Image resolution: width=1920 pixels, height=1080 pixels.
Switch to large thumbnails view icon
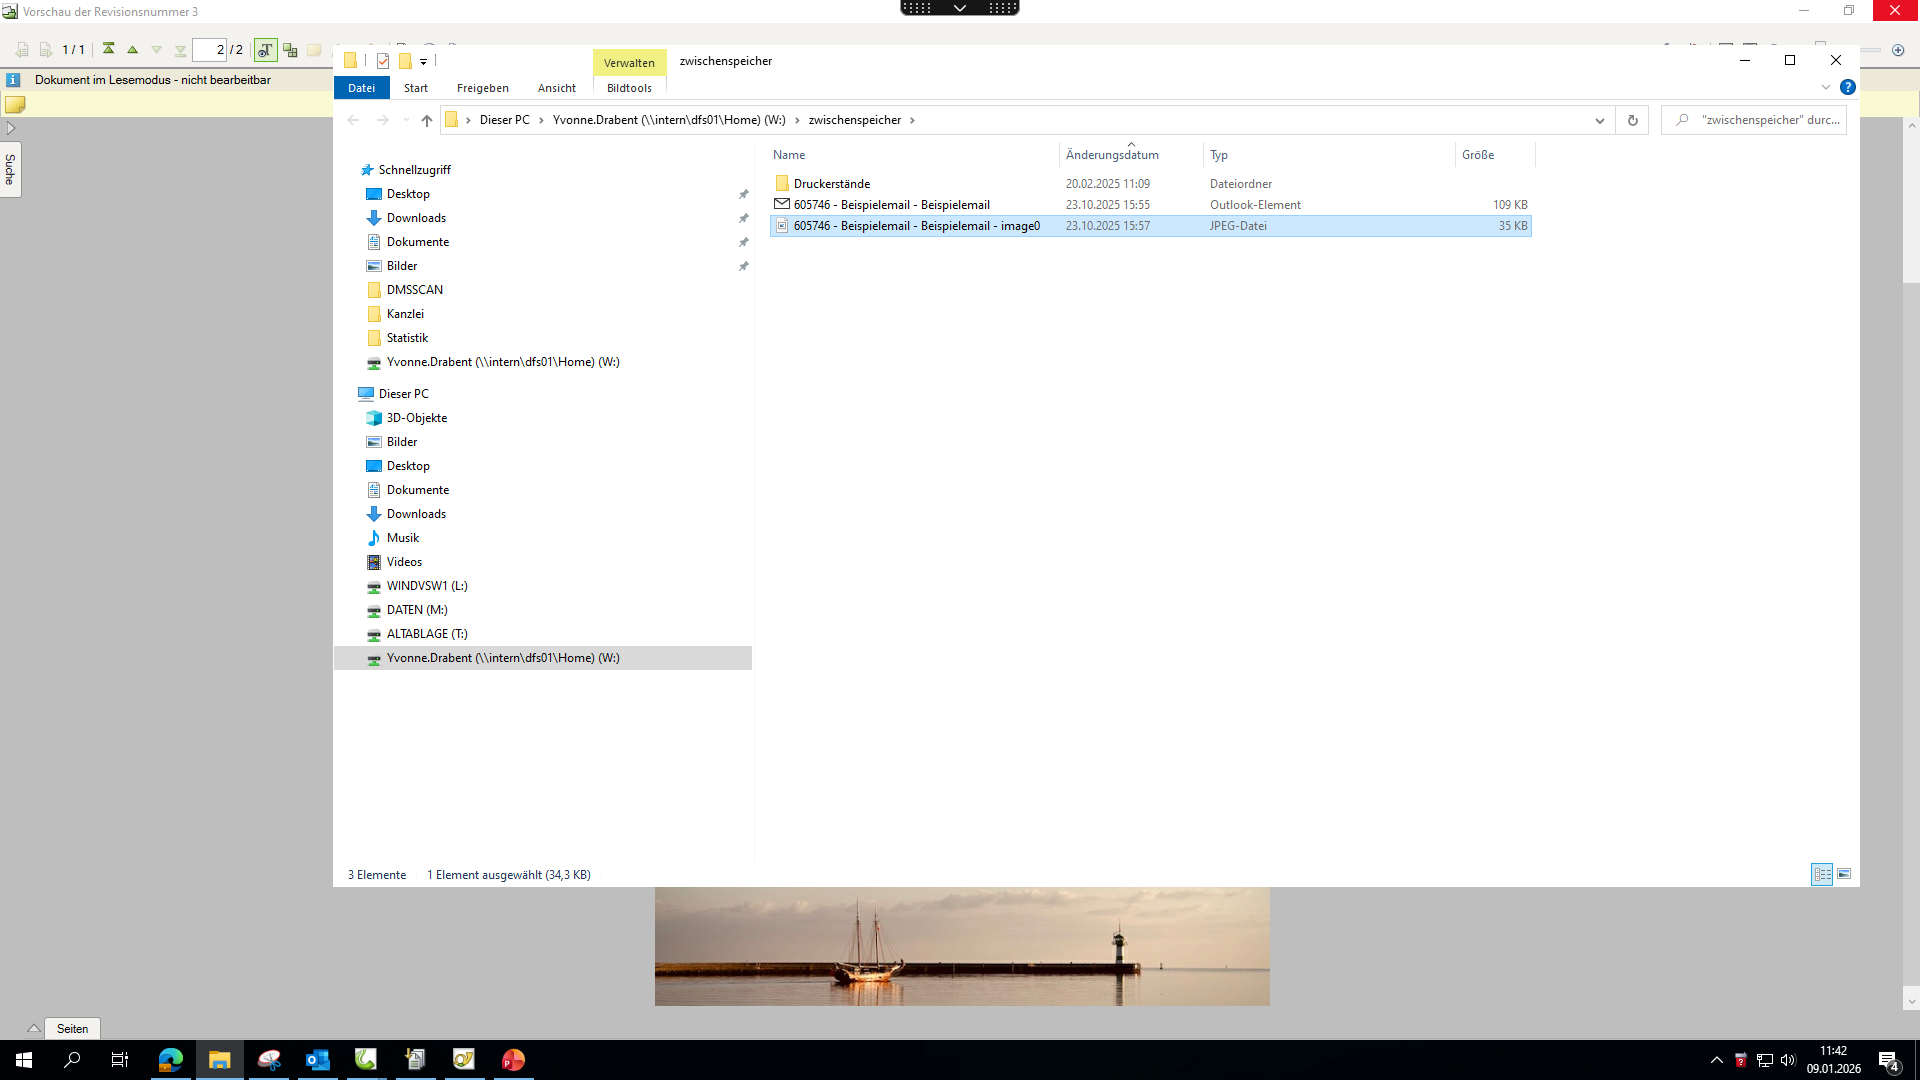point(1844,874)
